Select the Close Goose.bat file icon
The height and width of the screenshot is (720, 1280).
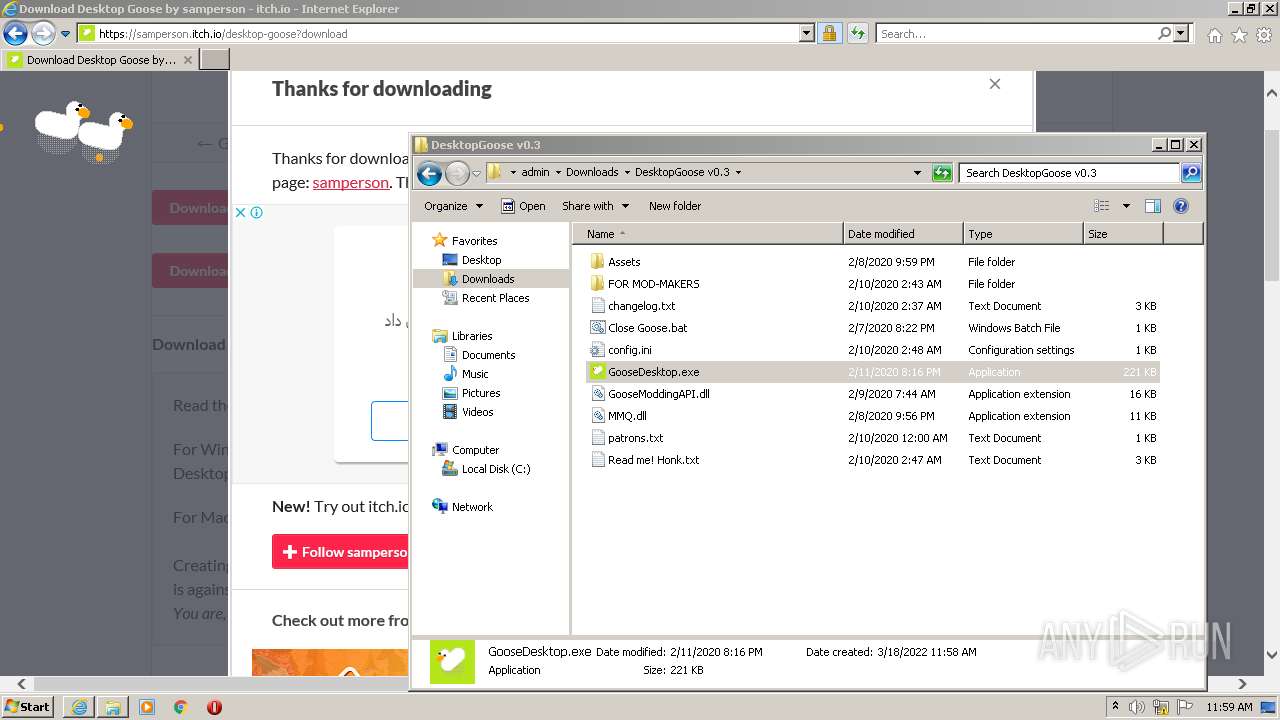click(598, 328)
